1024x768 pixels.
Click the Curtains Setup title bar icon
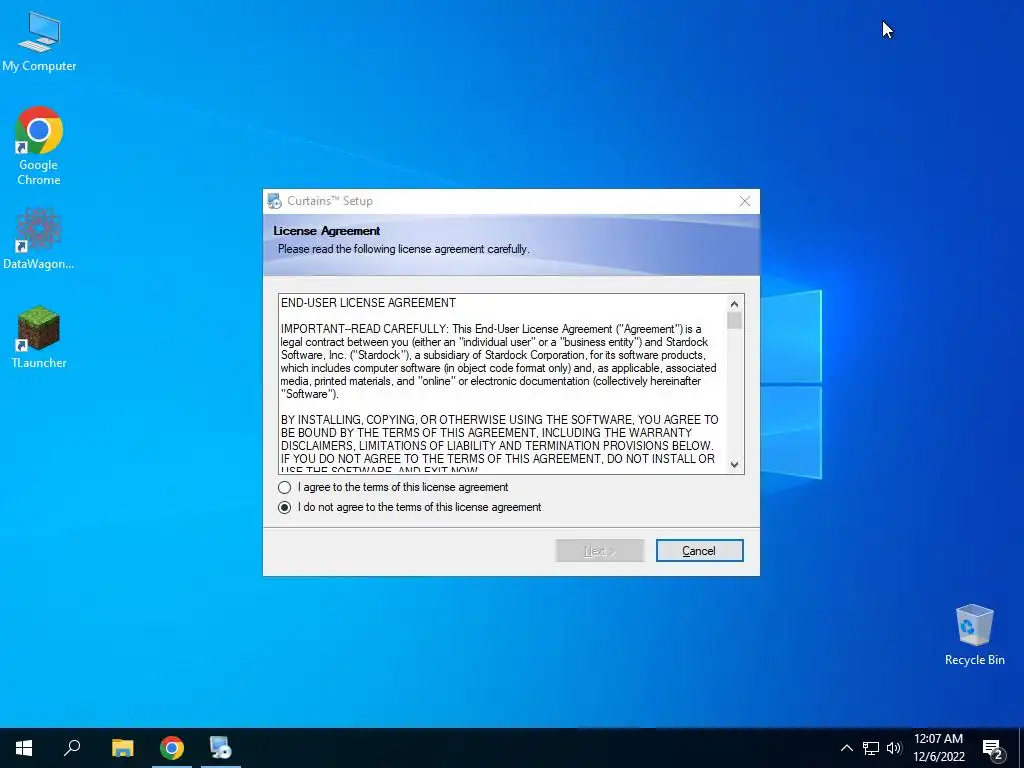tap(274, 201)
